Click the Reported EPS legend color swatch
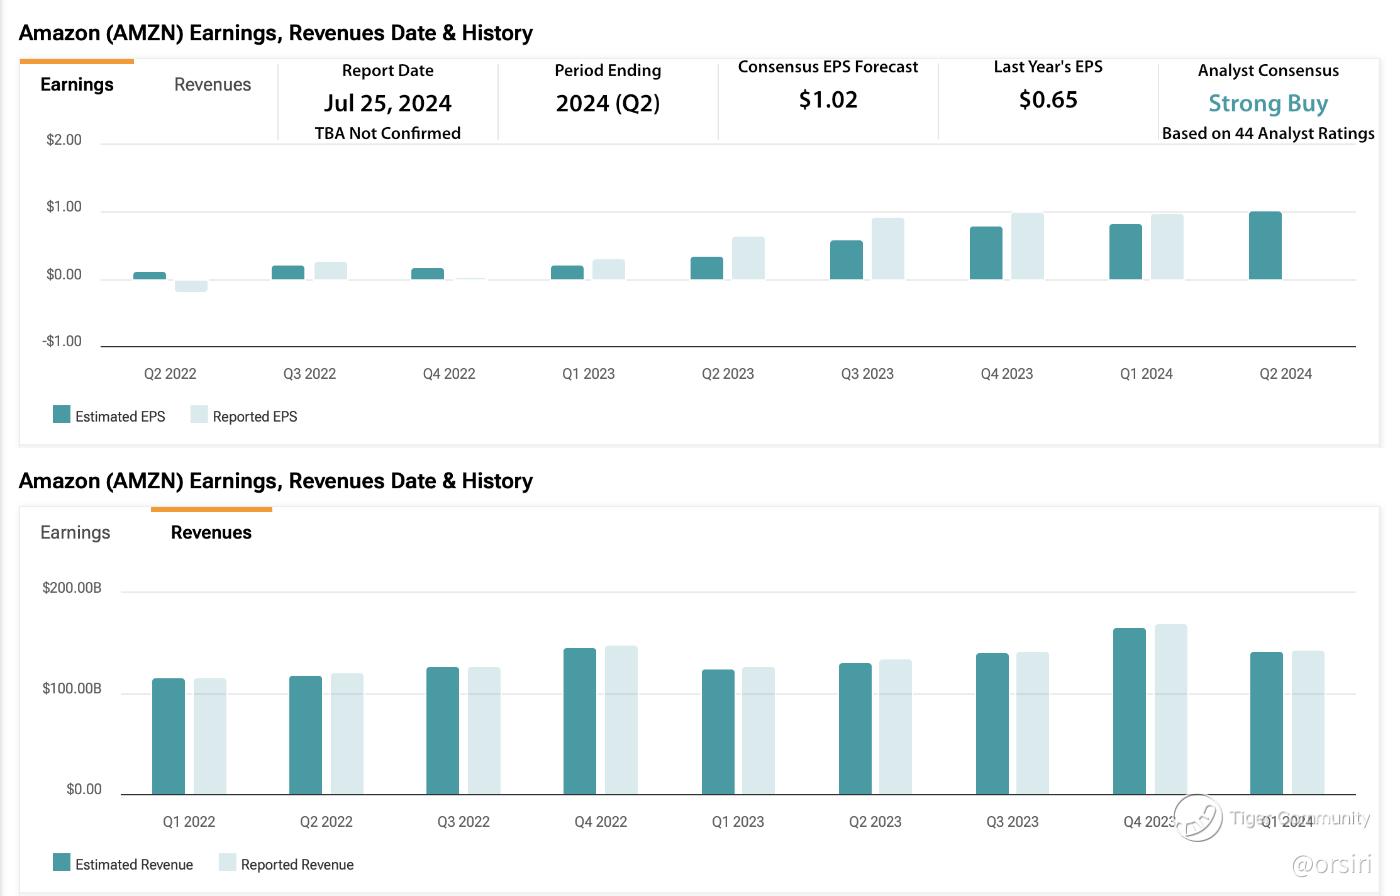 199,415
